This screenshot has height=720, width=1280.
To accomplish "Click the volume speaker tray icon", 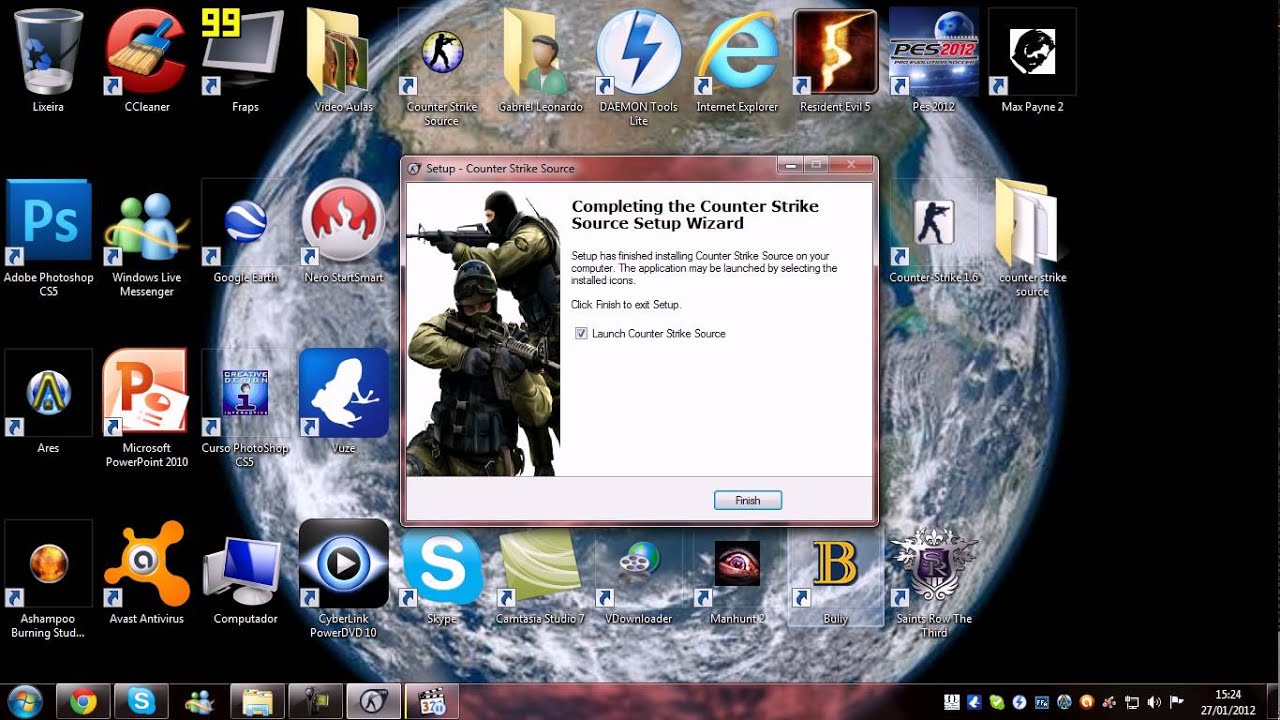I will 1155,702.
